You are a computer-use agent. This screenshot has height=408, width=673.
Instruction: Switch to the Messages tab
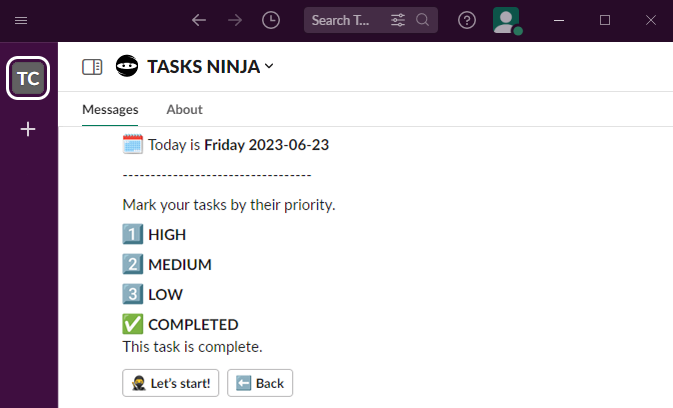[x=110, y=109]
